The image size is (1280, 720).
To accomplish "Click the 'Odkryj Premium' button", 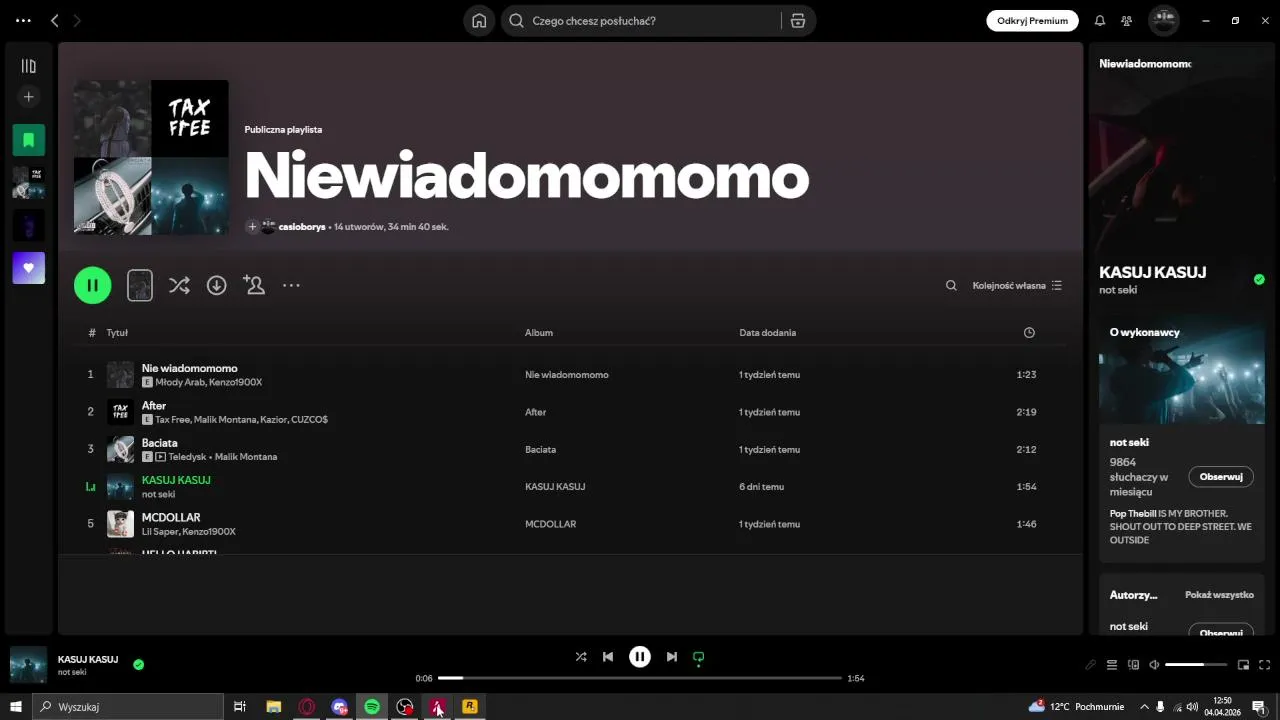I will point(1032,20).
